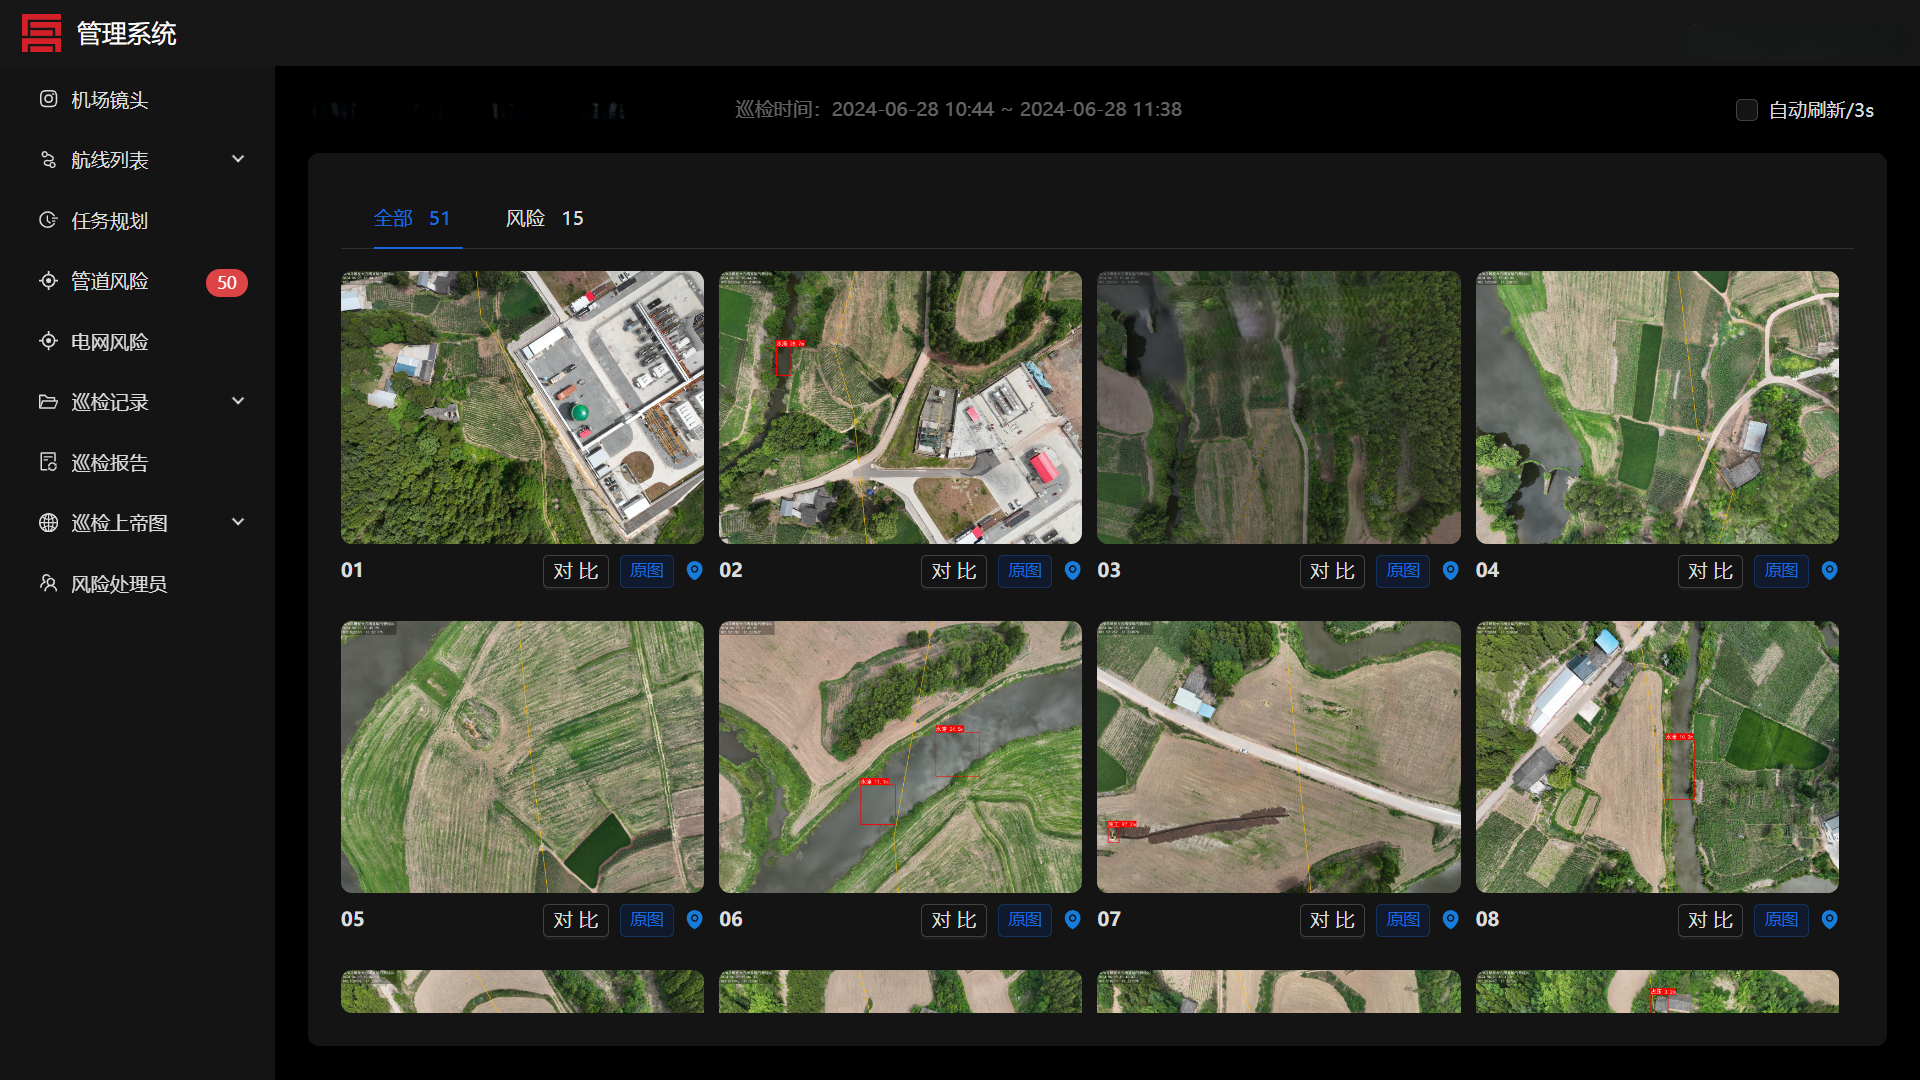
Task: Open 巡检报告 menu item
Action: point(138,463)
